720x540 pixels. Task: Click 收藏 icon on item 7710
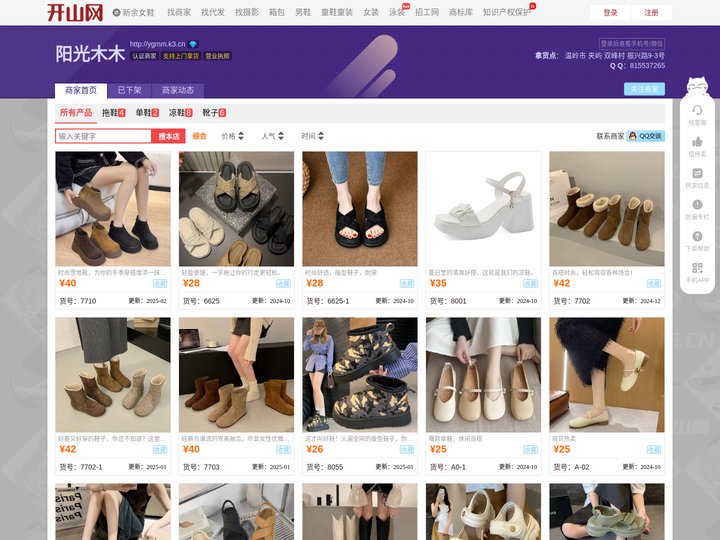pos(160,283)
